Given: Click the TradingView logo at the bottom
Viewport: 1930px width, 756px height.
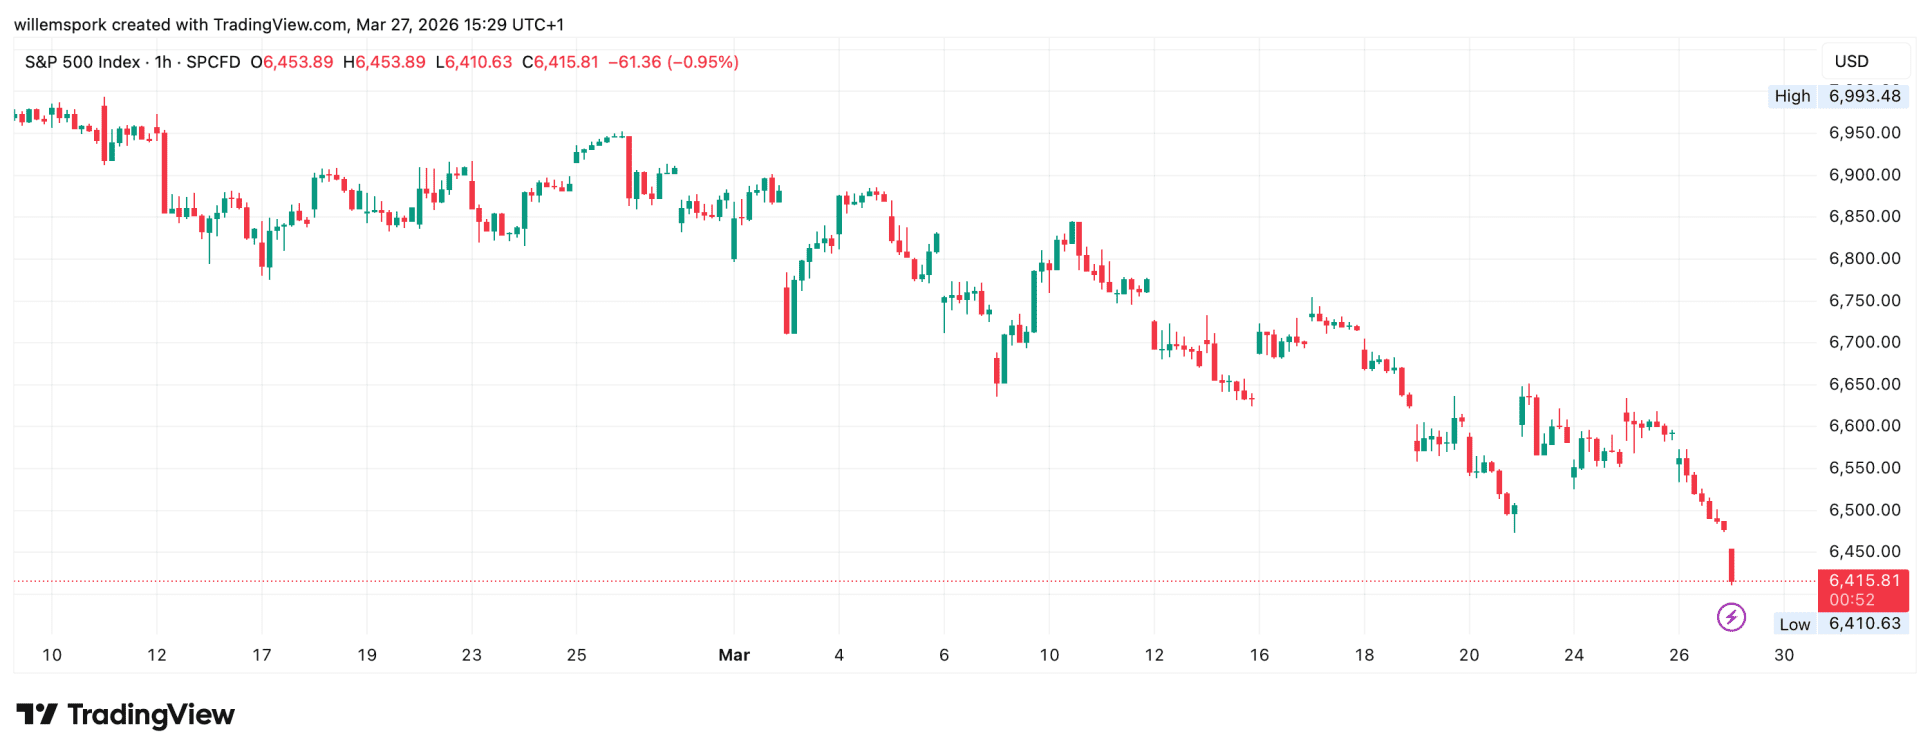Looking at the screenshot, I should (126, 715).
